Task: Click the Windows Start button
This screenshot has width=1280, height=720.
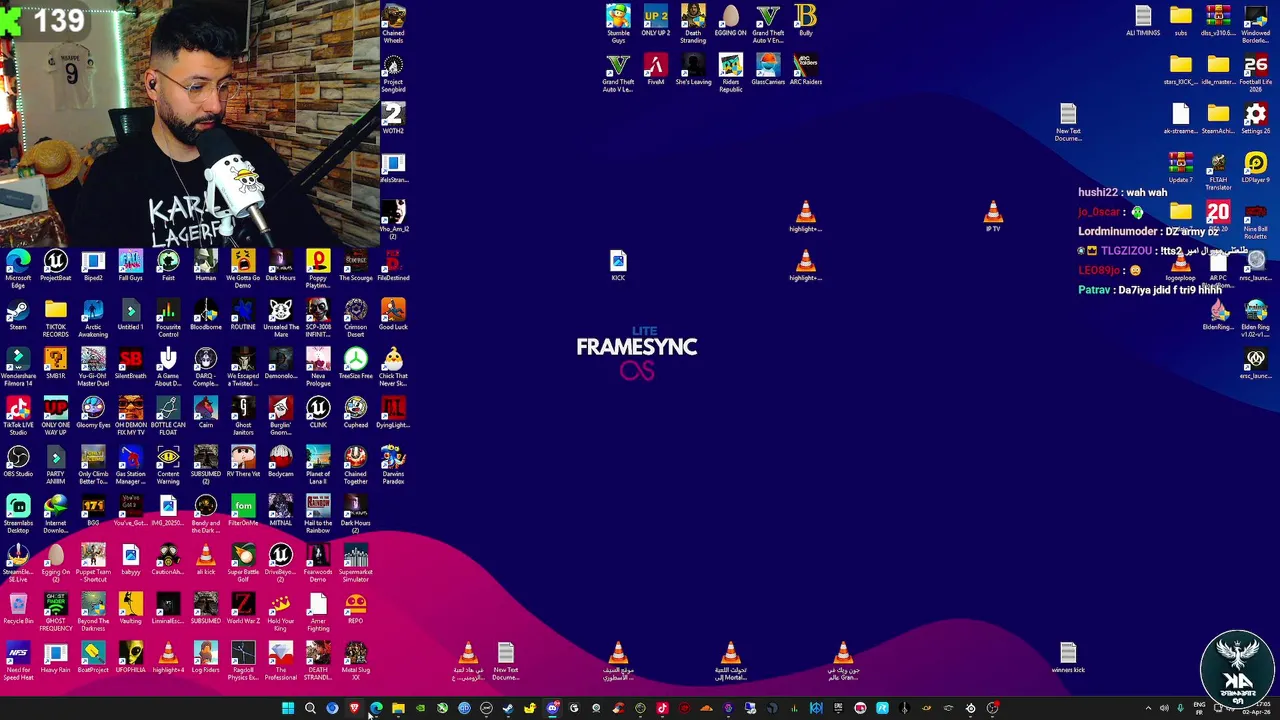Action: click(x=288, y=708)
